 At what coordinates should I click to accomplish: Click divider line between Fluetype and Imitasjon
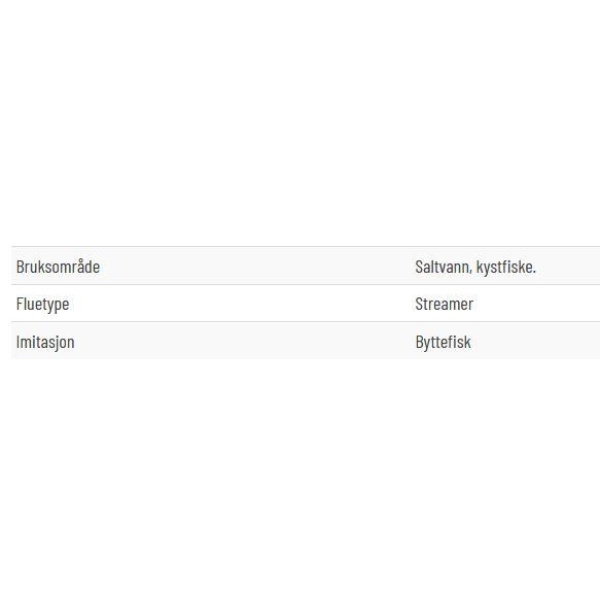pos(306,321)
